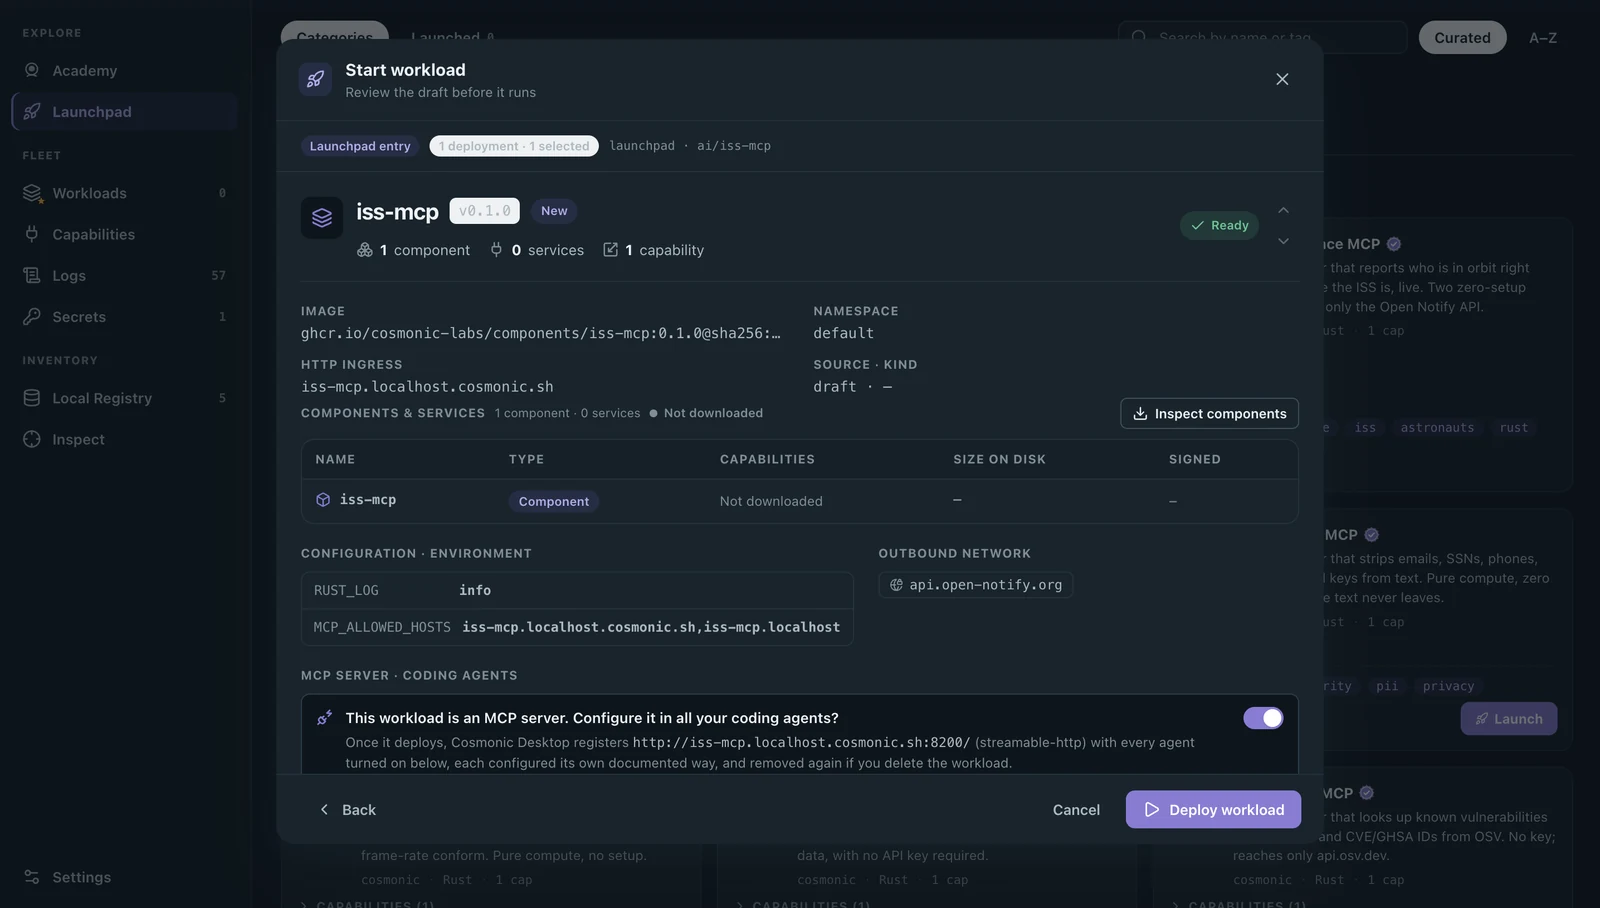This screenshot has width=1600, height=908.
Task: Click the component count icon
Action: click(x=365, y=250)
